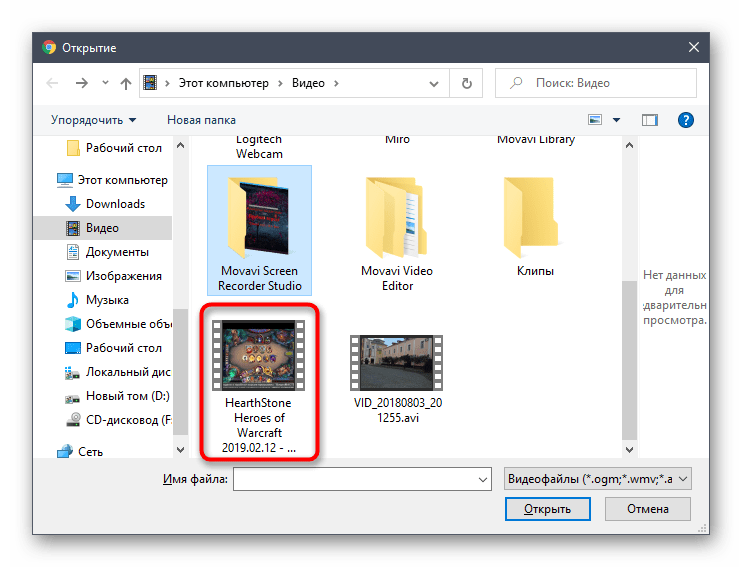Open 'Музыка' in the sidebar
The height and width of the screenshot is (567, 742).
[97, 300]
